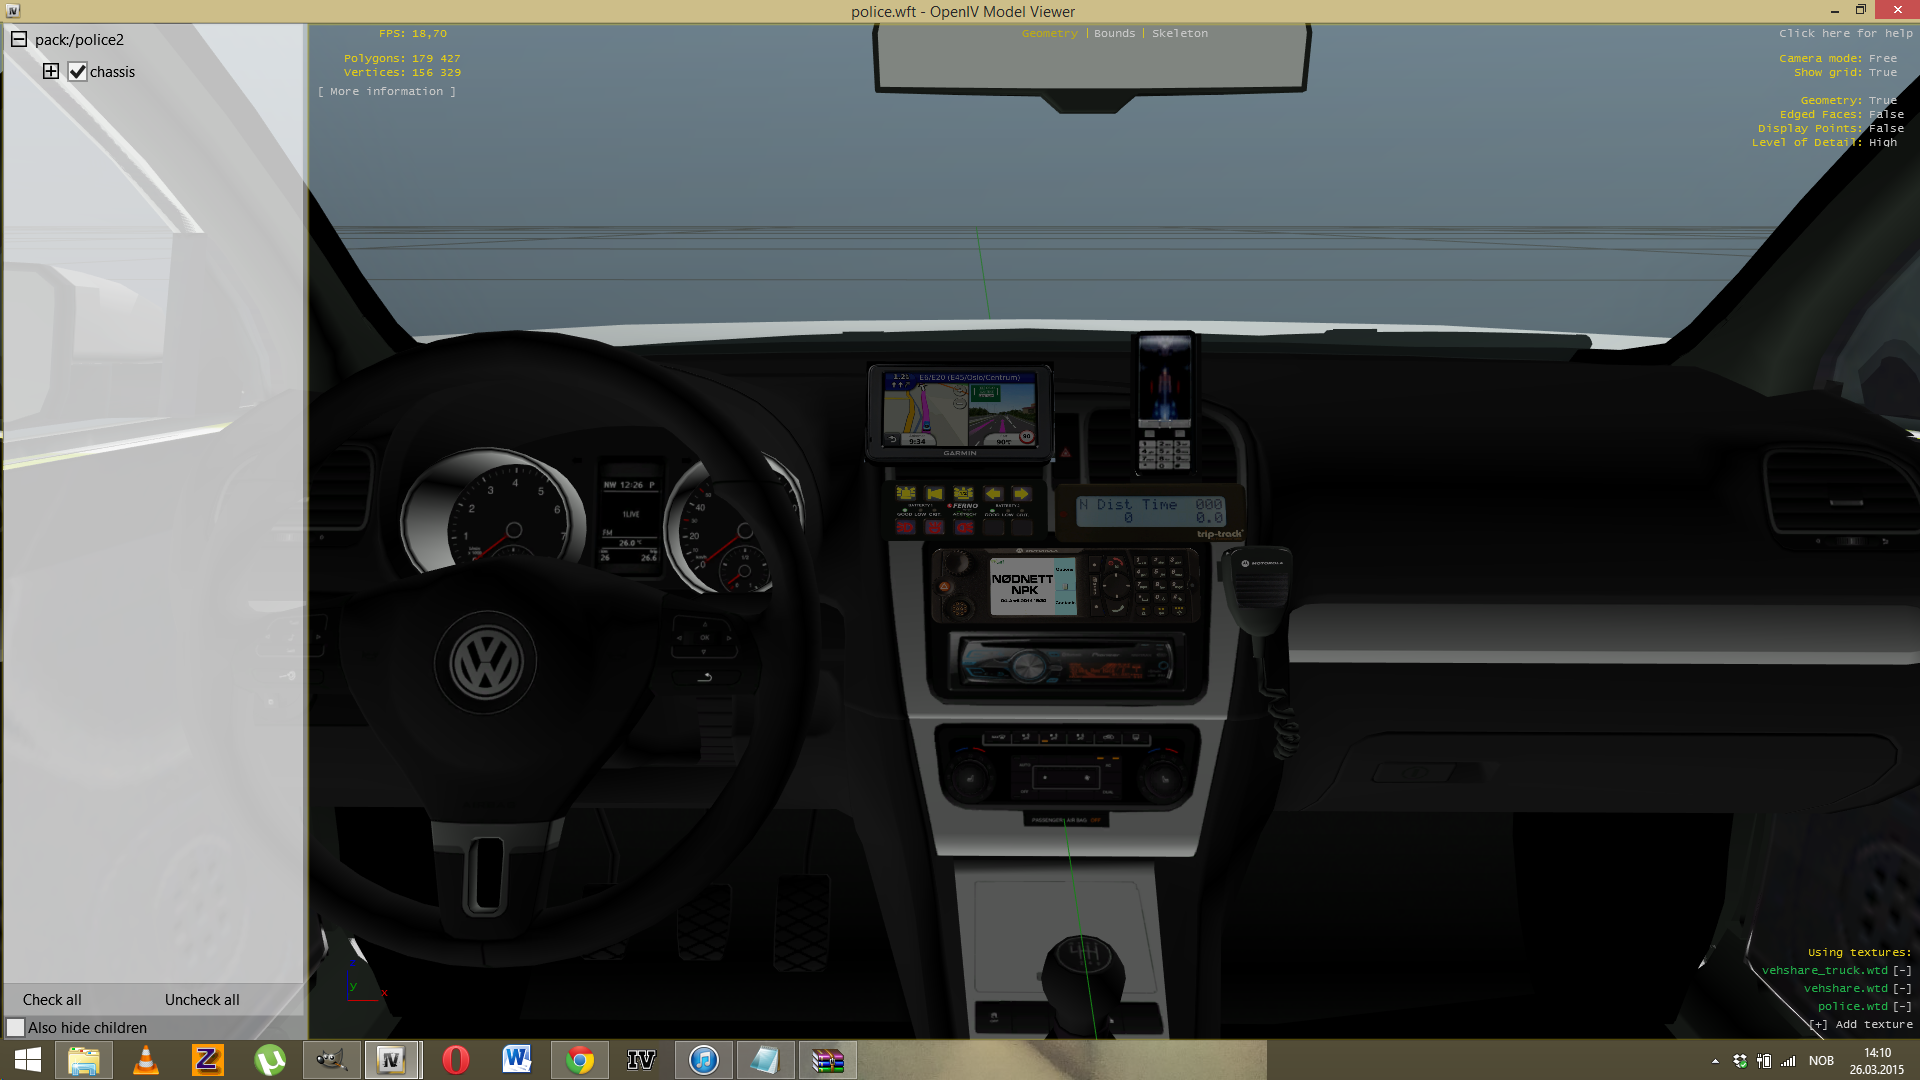Click the Uncheck all button

click(202, 999)
